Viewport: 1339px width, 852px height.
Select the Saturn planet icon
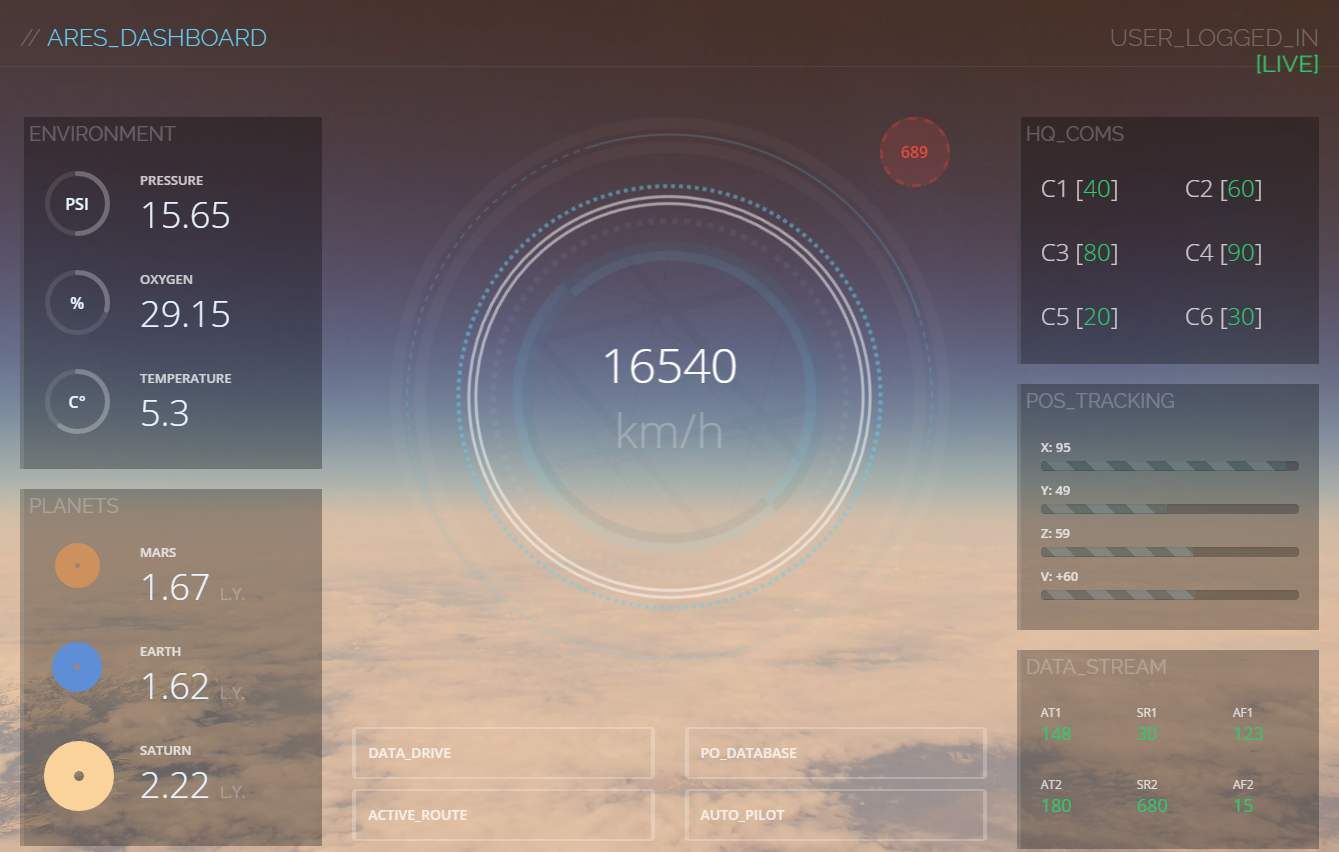point(79,776)
